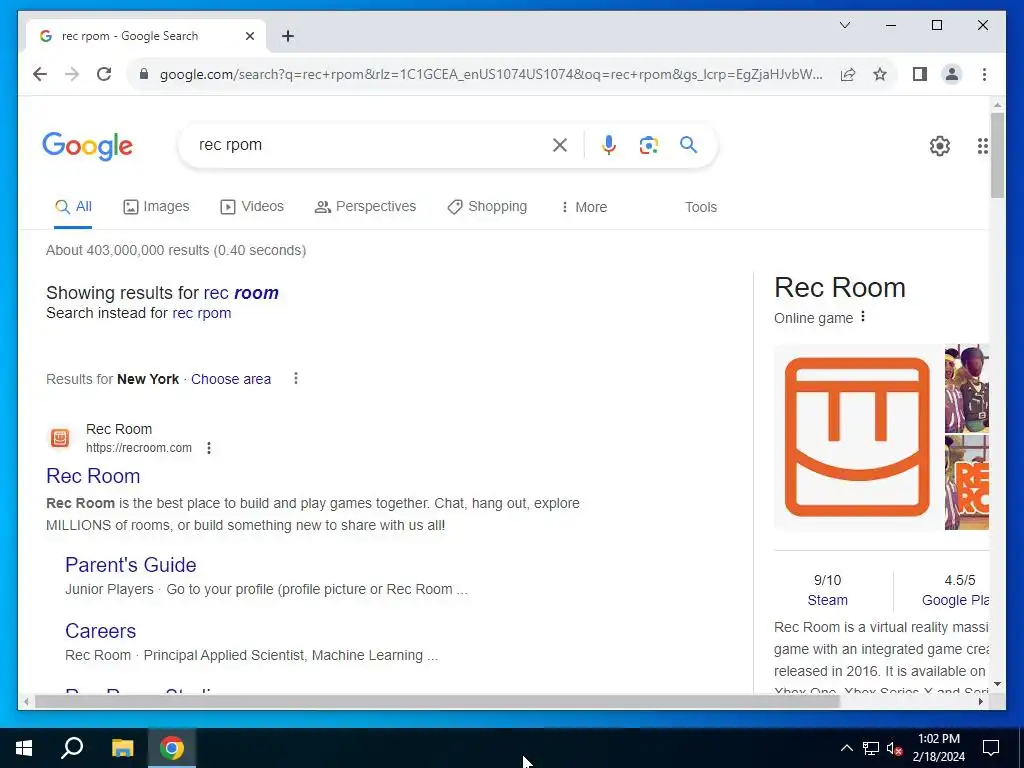Viewport: 1024px width, 768px height.
Task: Open a new tab with the plus button
Action: (288, 36)
